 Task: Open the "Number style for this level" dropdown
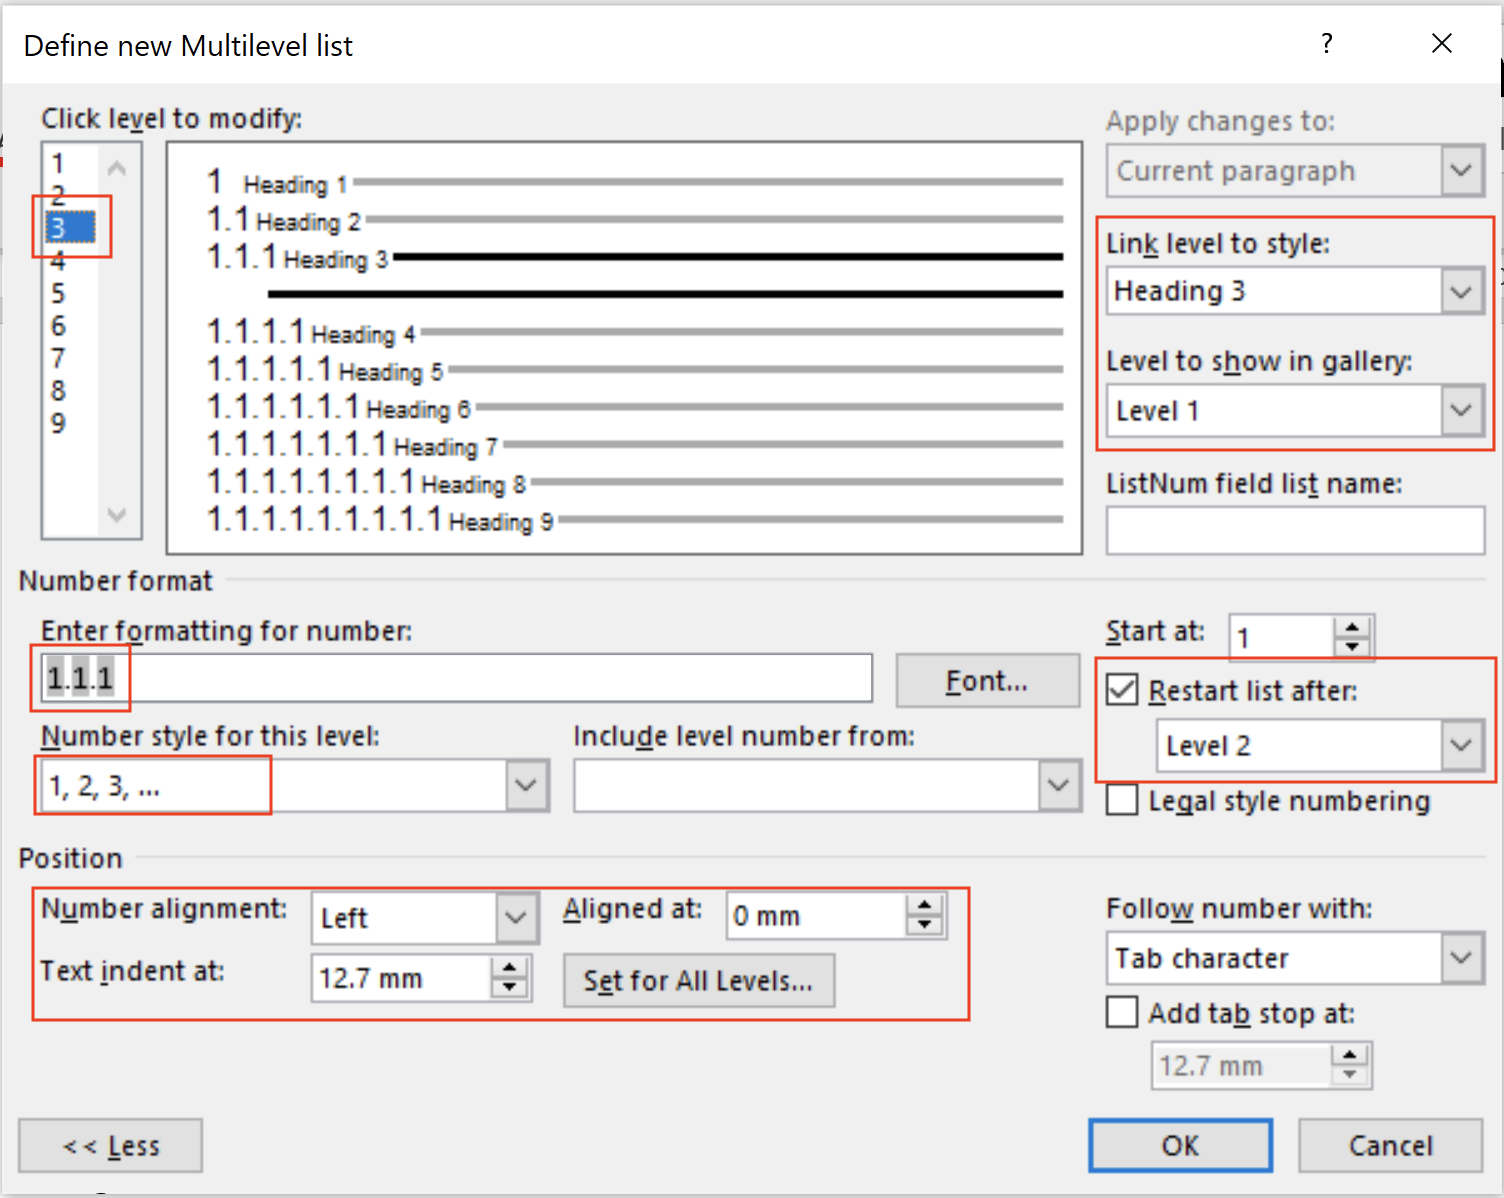pos(526,785)
